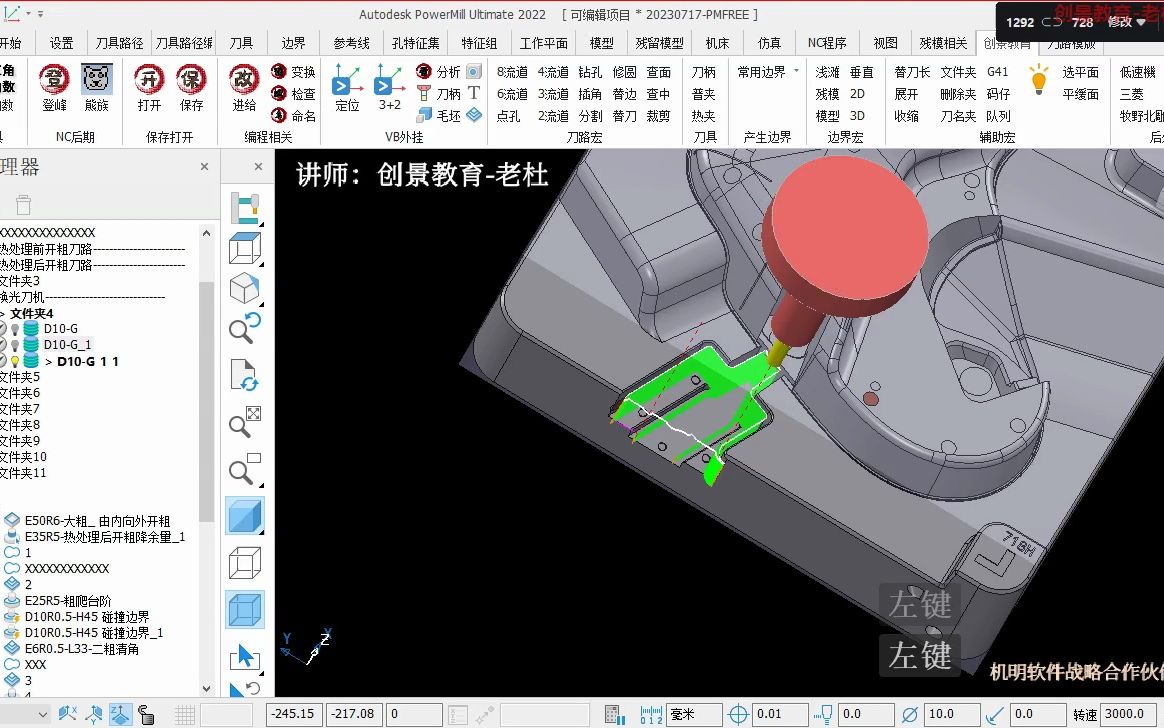Open the 边界 ribbon tab
The width and height of the screenshot is (1164, 728).
[x=293, y=43]
